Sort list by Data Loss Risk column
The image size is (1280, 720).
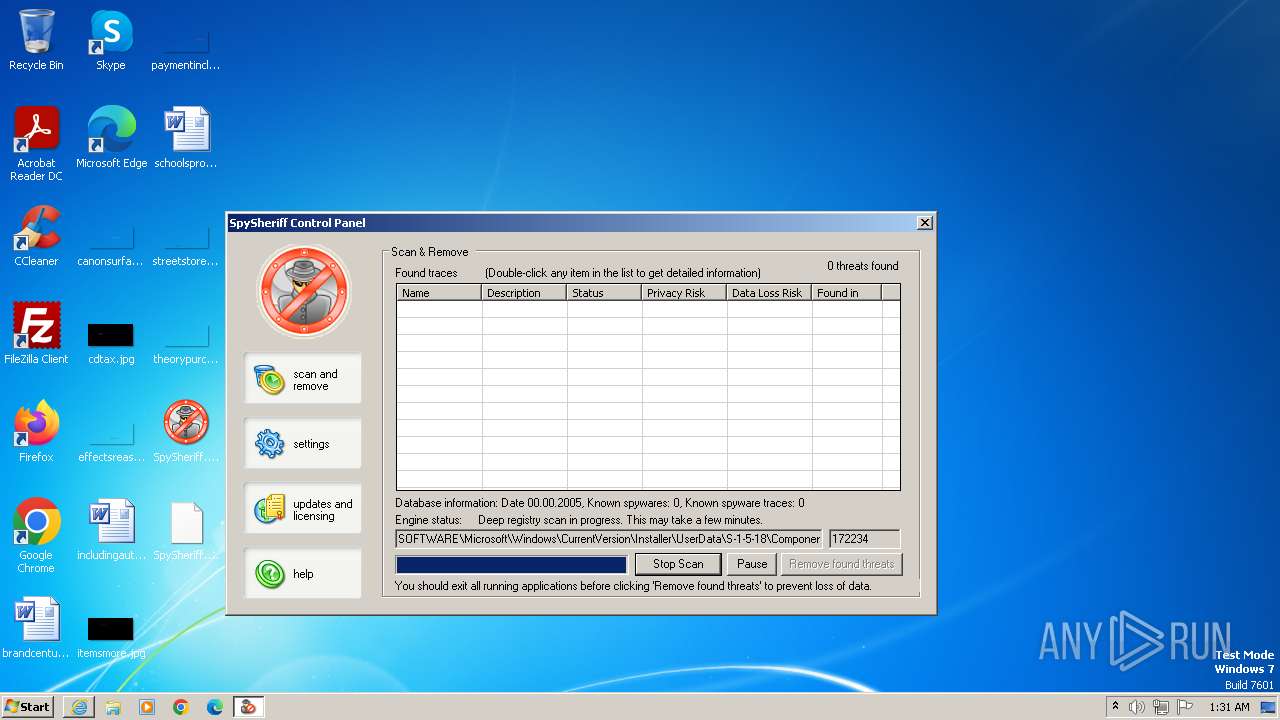coord(769,293)
